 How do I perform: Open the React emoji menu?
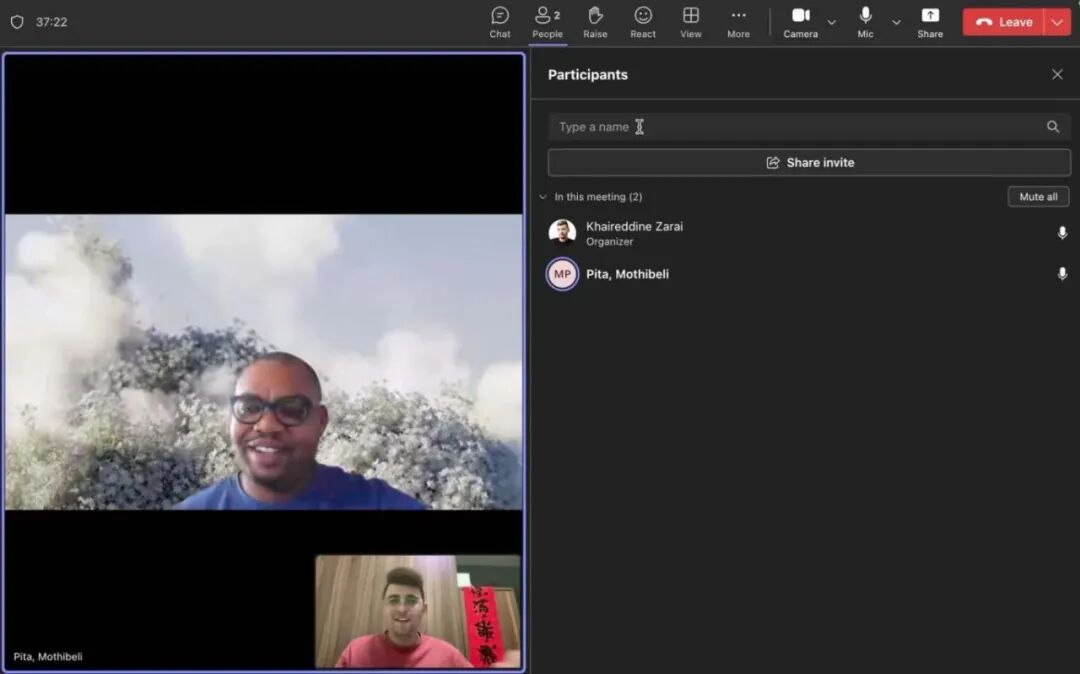tap(643, 21)
